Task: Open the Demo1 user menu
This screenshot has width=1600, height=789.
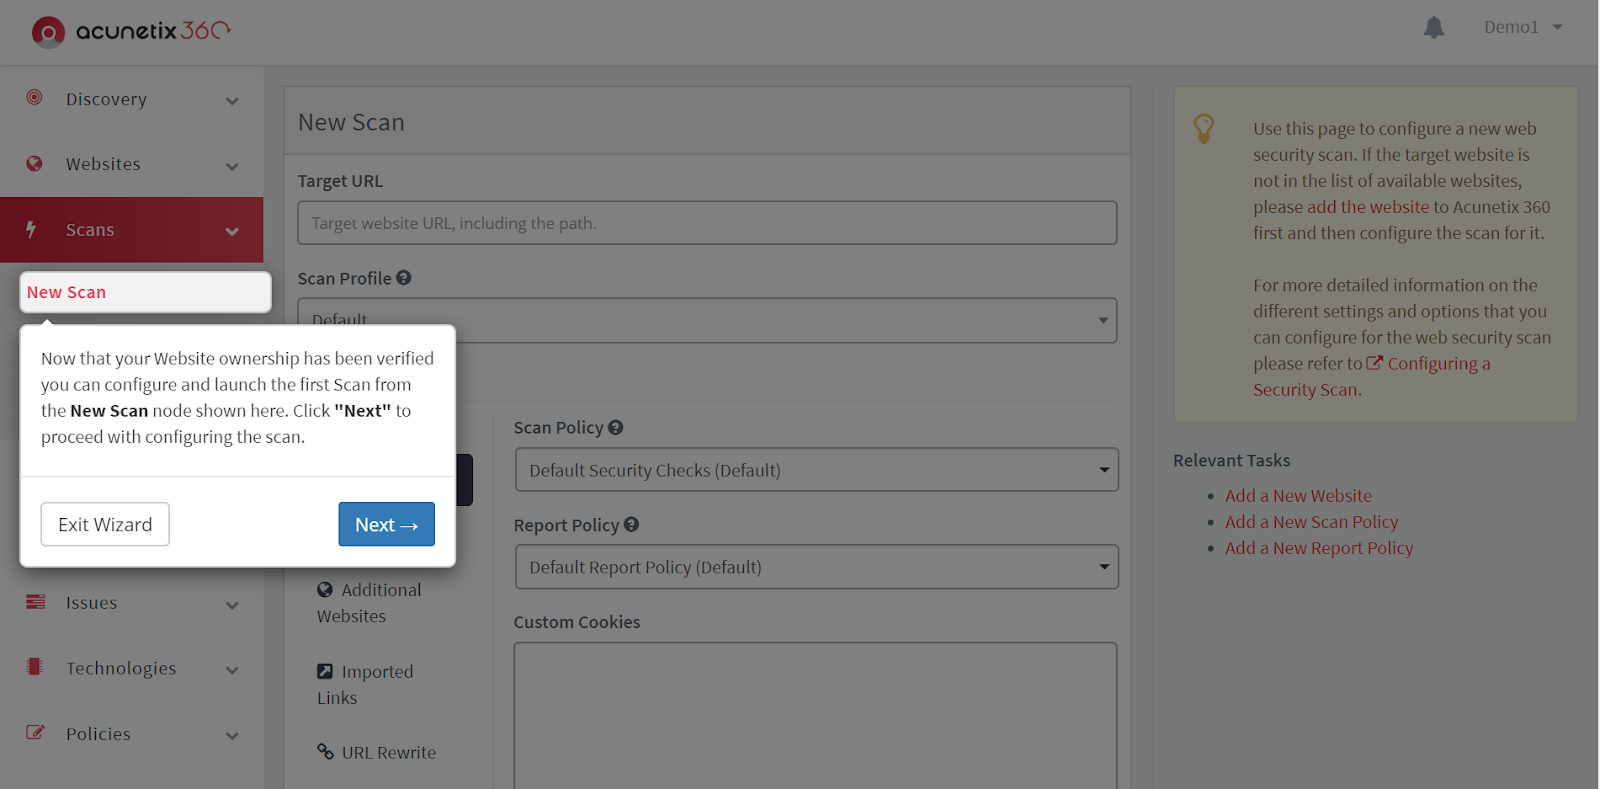Action: tap(1522, 27)
